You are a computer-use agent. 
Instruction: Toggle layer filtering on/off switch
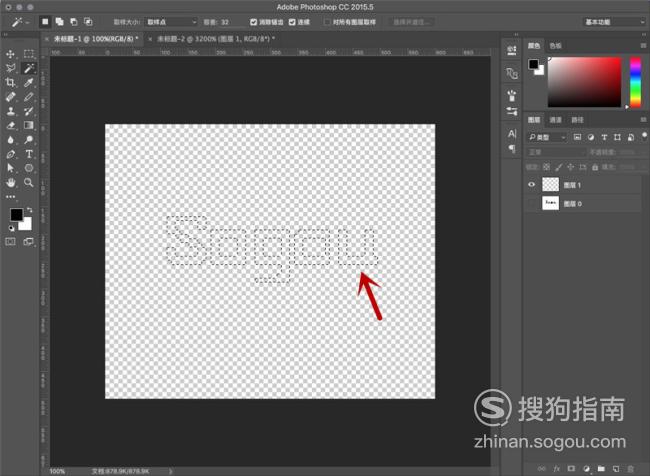click(x=644, y=136)
